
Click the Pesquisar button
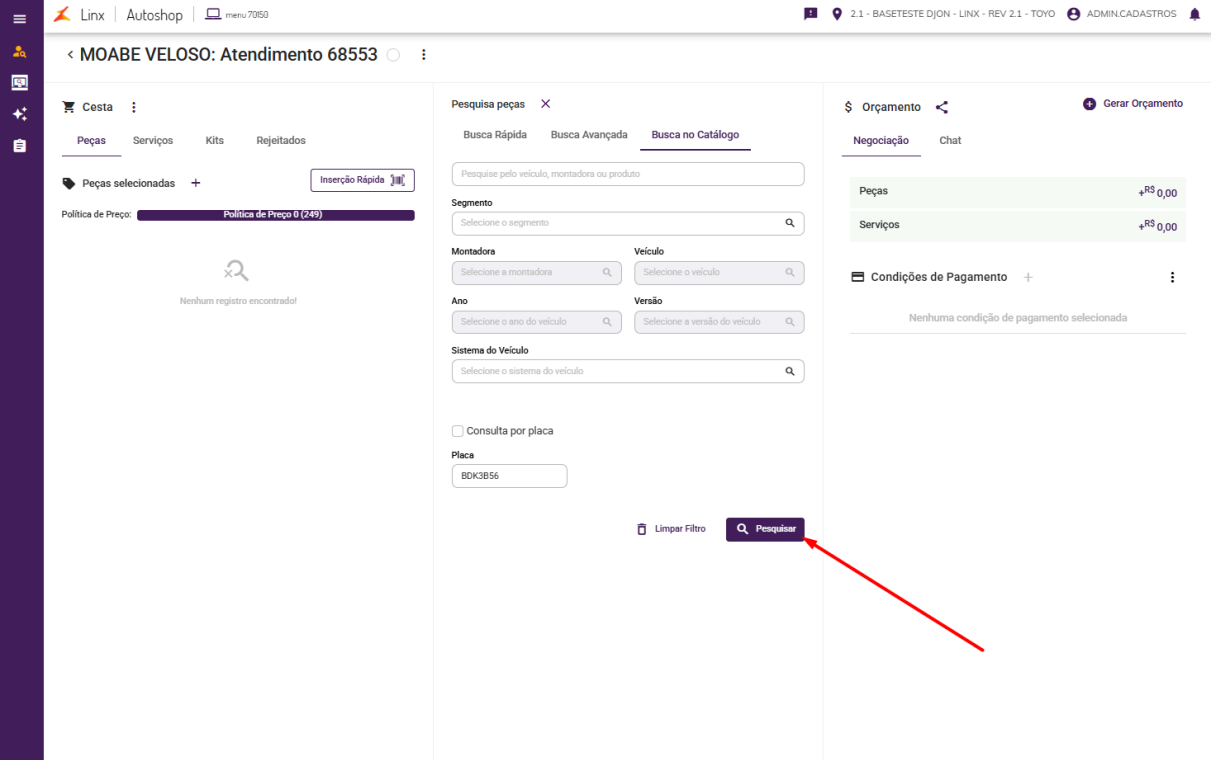tap(765, 529)
